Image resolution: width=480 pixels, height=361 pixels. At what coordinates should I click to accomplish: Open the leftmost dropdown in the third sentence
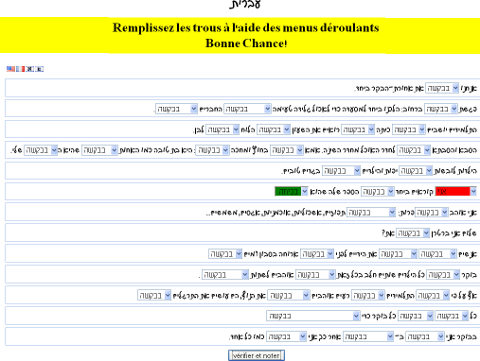coord(222,130)
